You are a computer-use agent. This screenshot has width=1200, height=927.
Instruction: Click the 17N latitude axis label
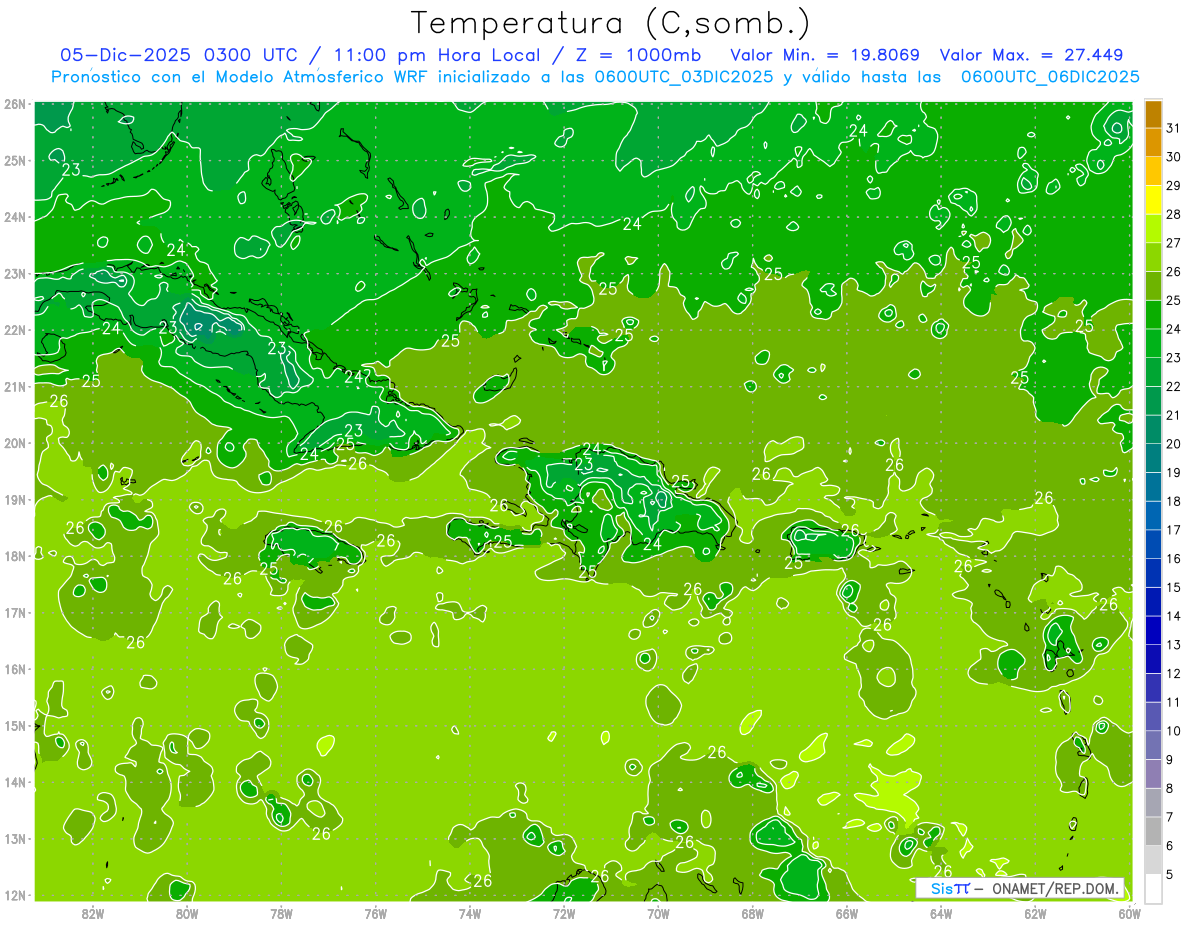(x=14, y=612)
